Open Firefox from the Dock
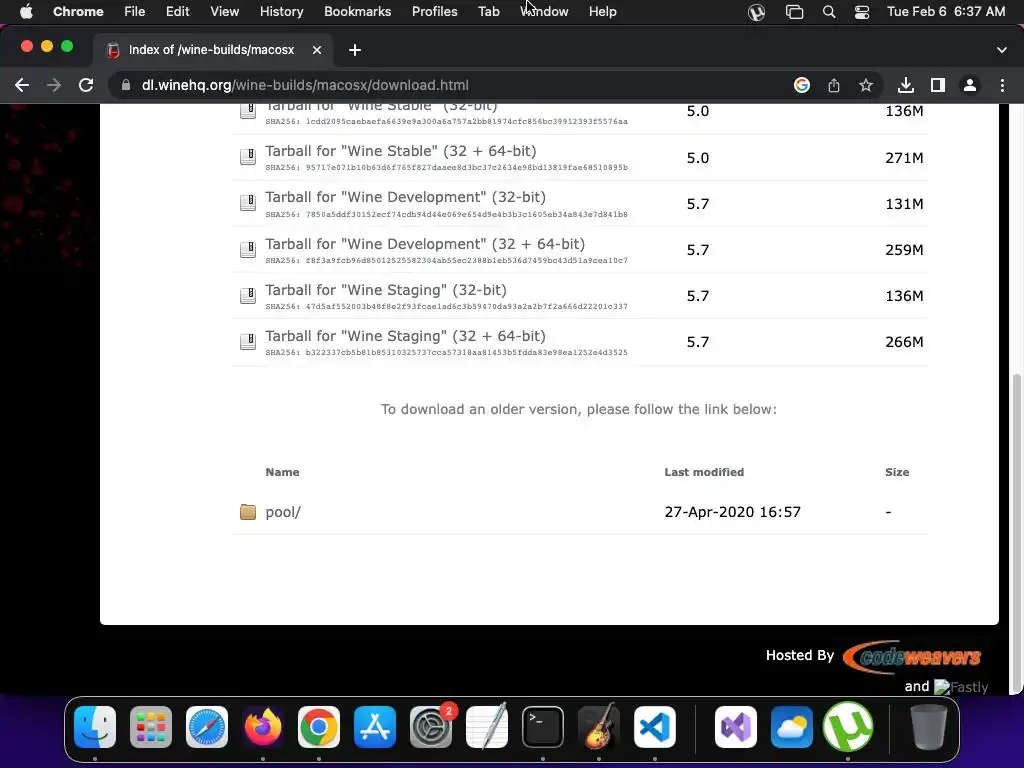Image resolution: width=1024 pixels, height=768 pixels. coord(263,727)
